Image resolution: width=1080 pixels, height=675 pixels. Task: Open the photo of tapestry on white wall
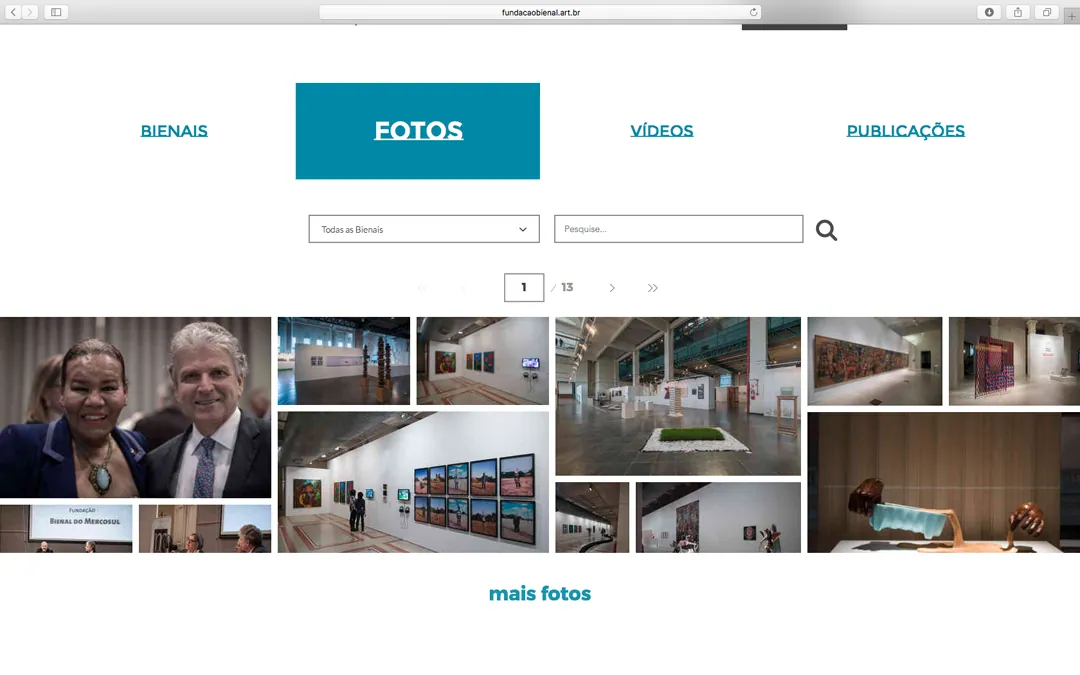coord(718,517)
